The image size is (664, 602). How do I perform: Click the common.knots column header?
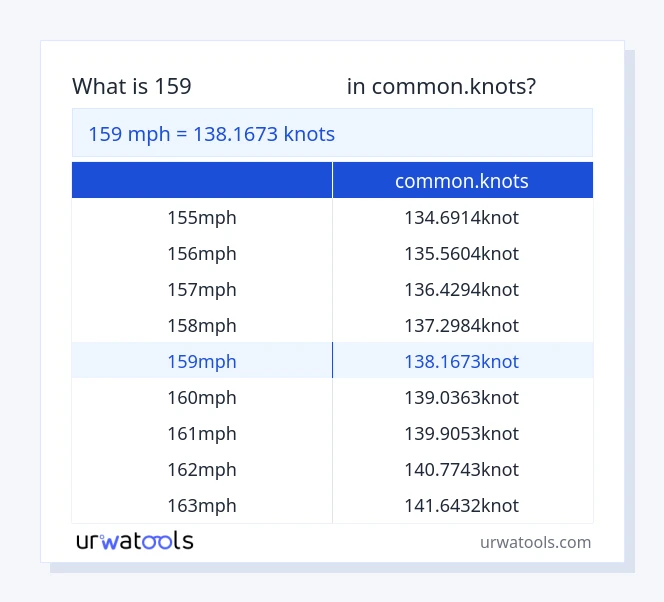tap(462, 181)
